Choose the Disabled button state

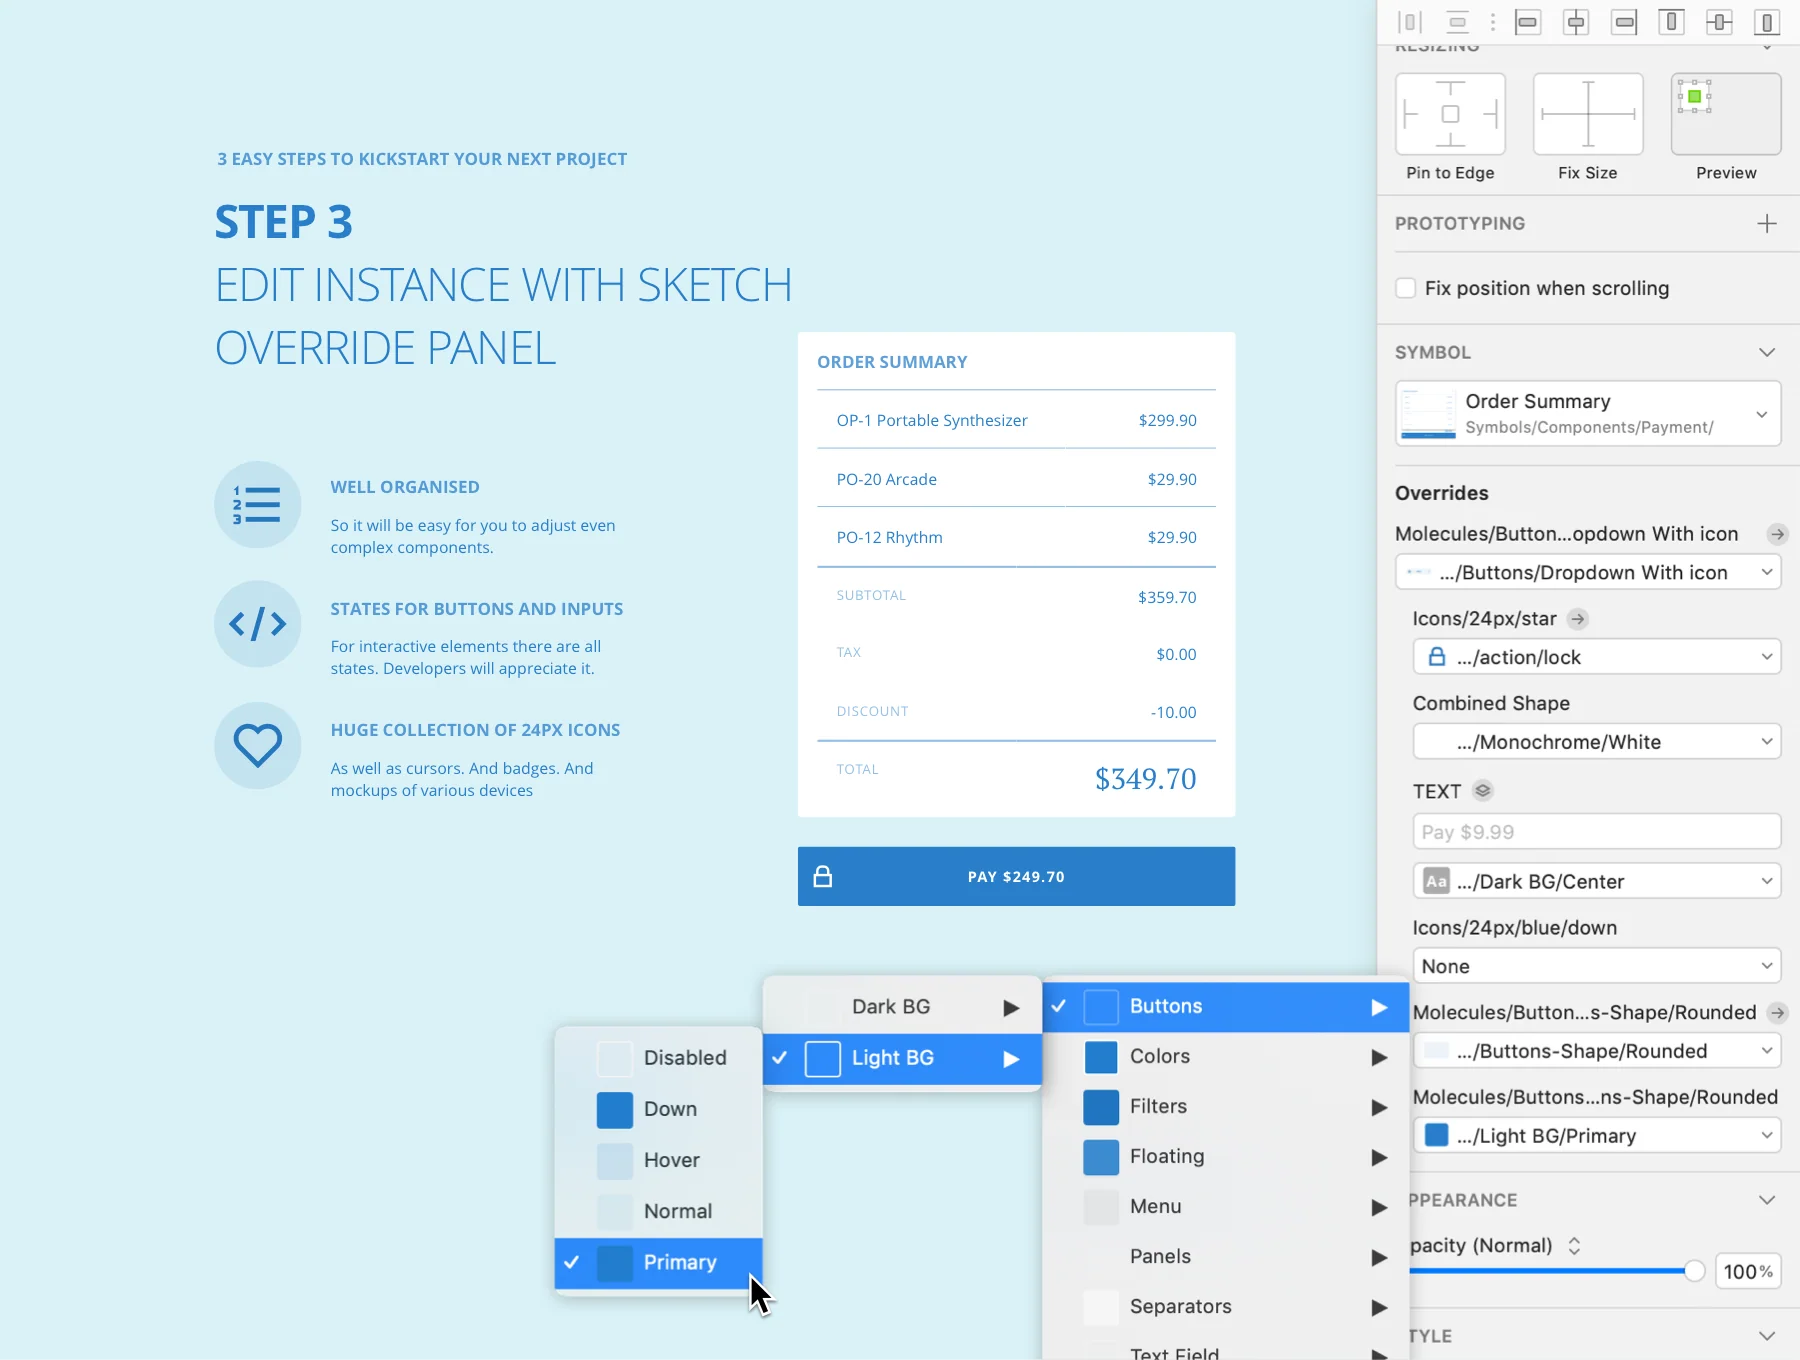coord(658,1058)
